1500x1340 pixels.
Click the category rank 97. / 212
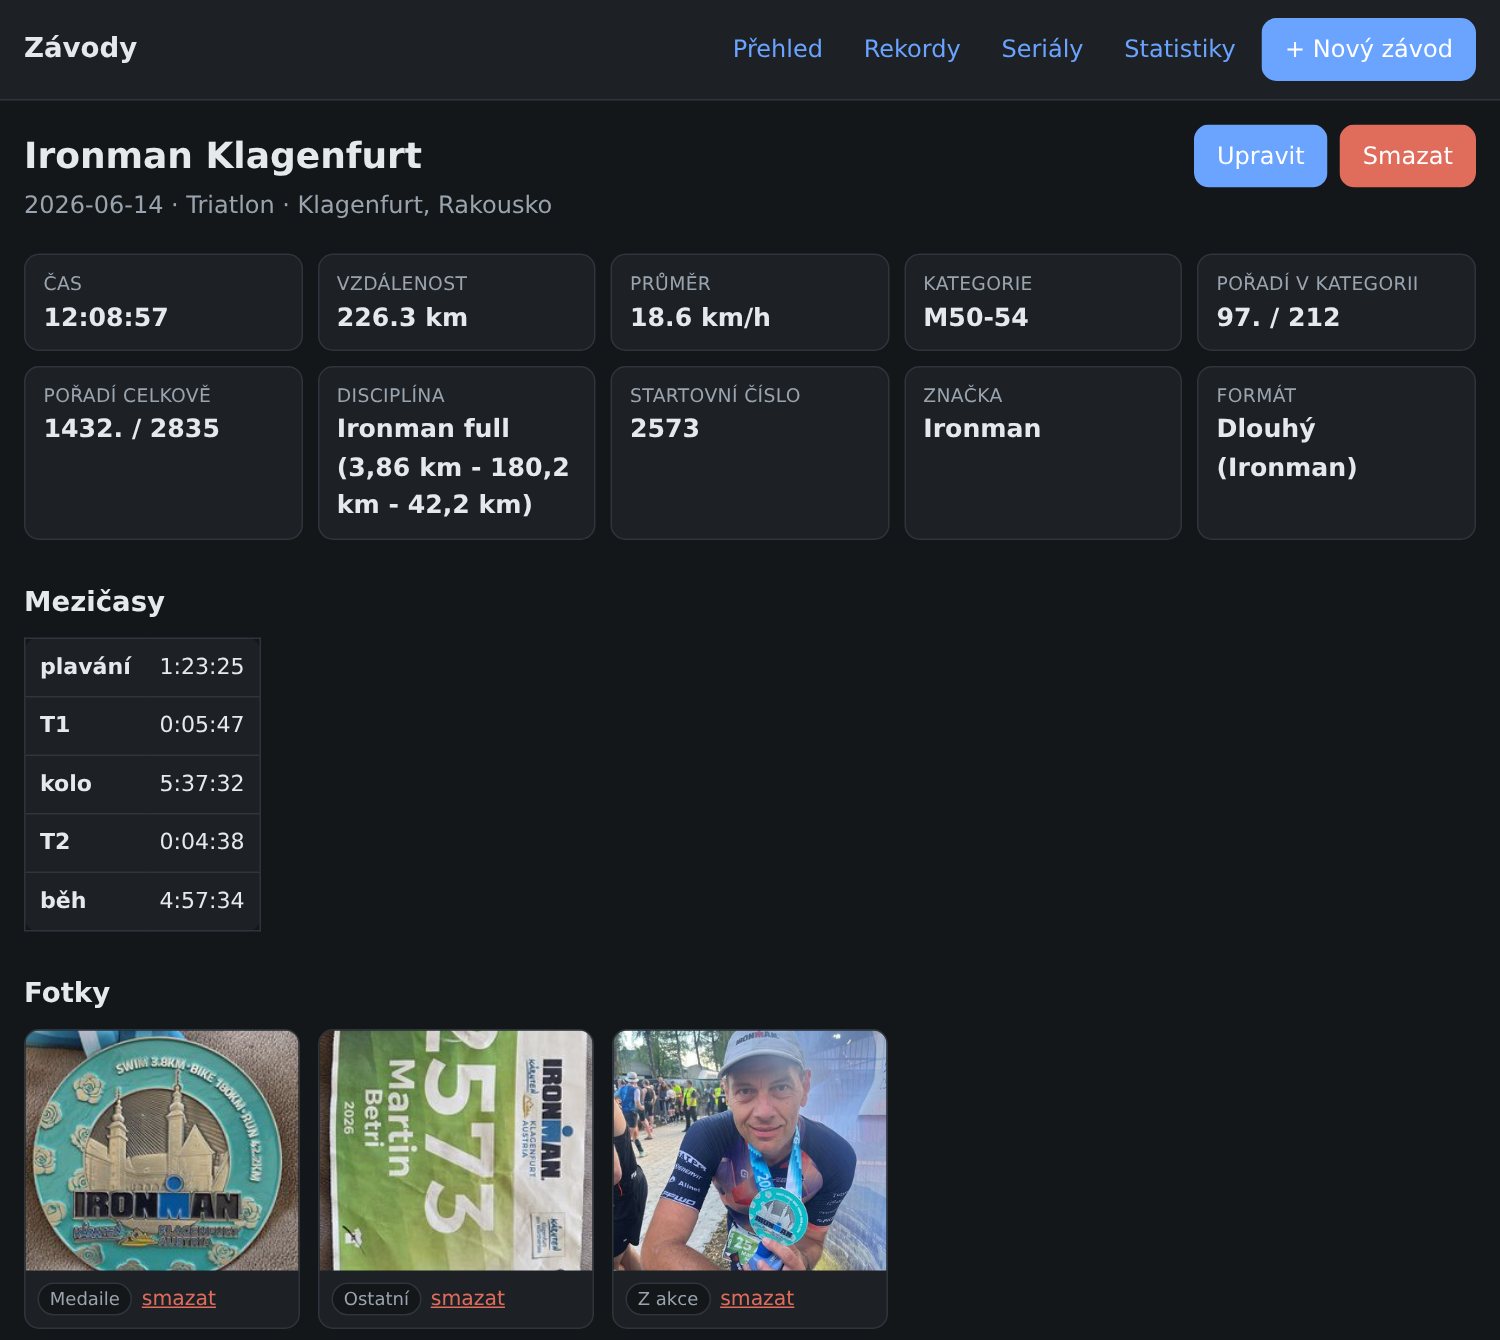1278,317
